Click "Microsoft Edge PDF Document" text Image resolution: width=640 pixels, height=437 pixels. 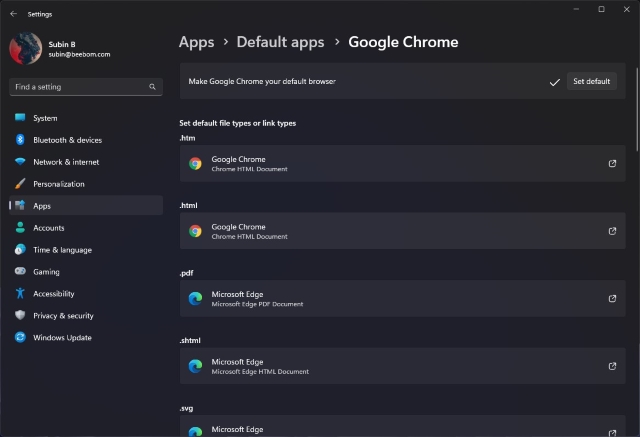pyautogui.click(x=257, y=304)
